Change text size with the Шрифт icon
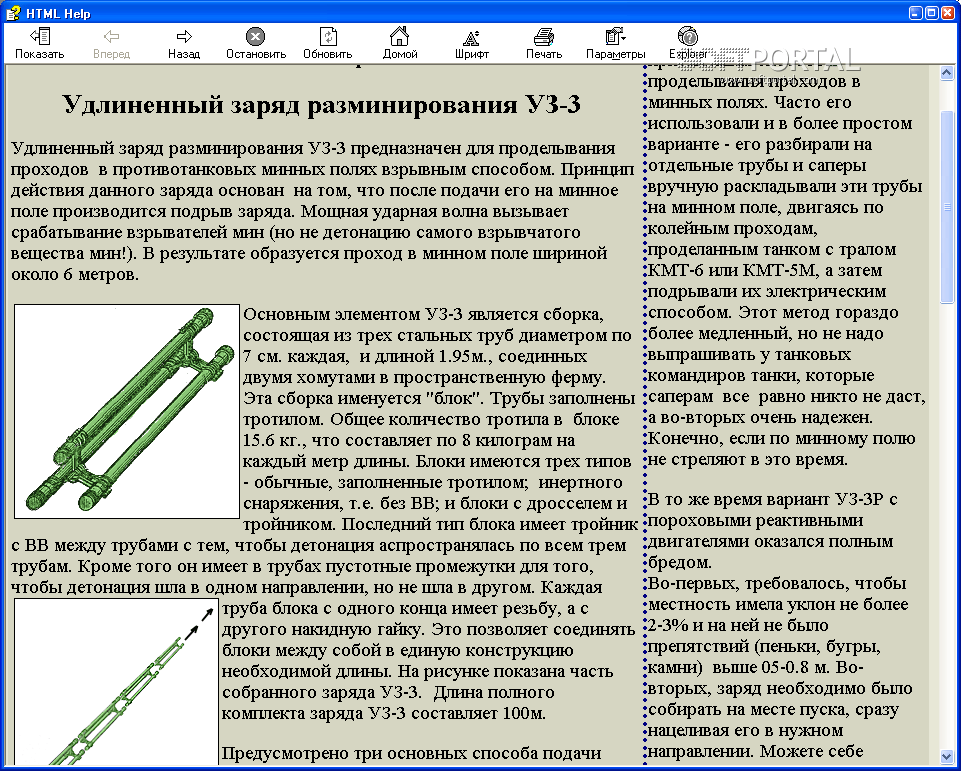 tap(471, 43)
